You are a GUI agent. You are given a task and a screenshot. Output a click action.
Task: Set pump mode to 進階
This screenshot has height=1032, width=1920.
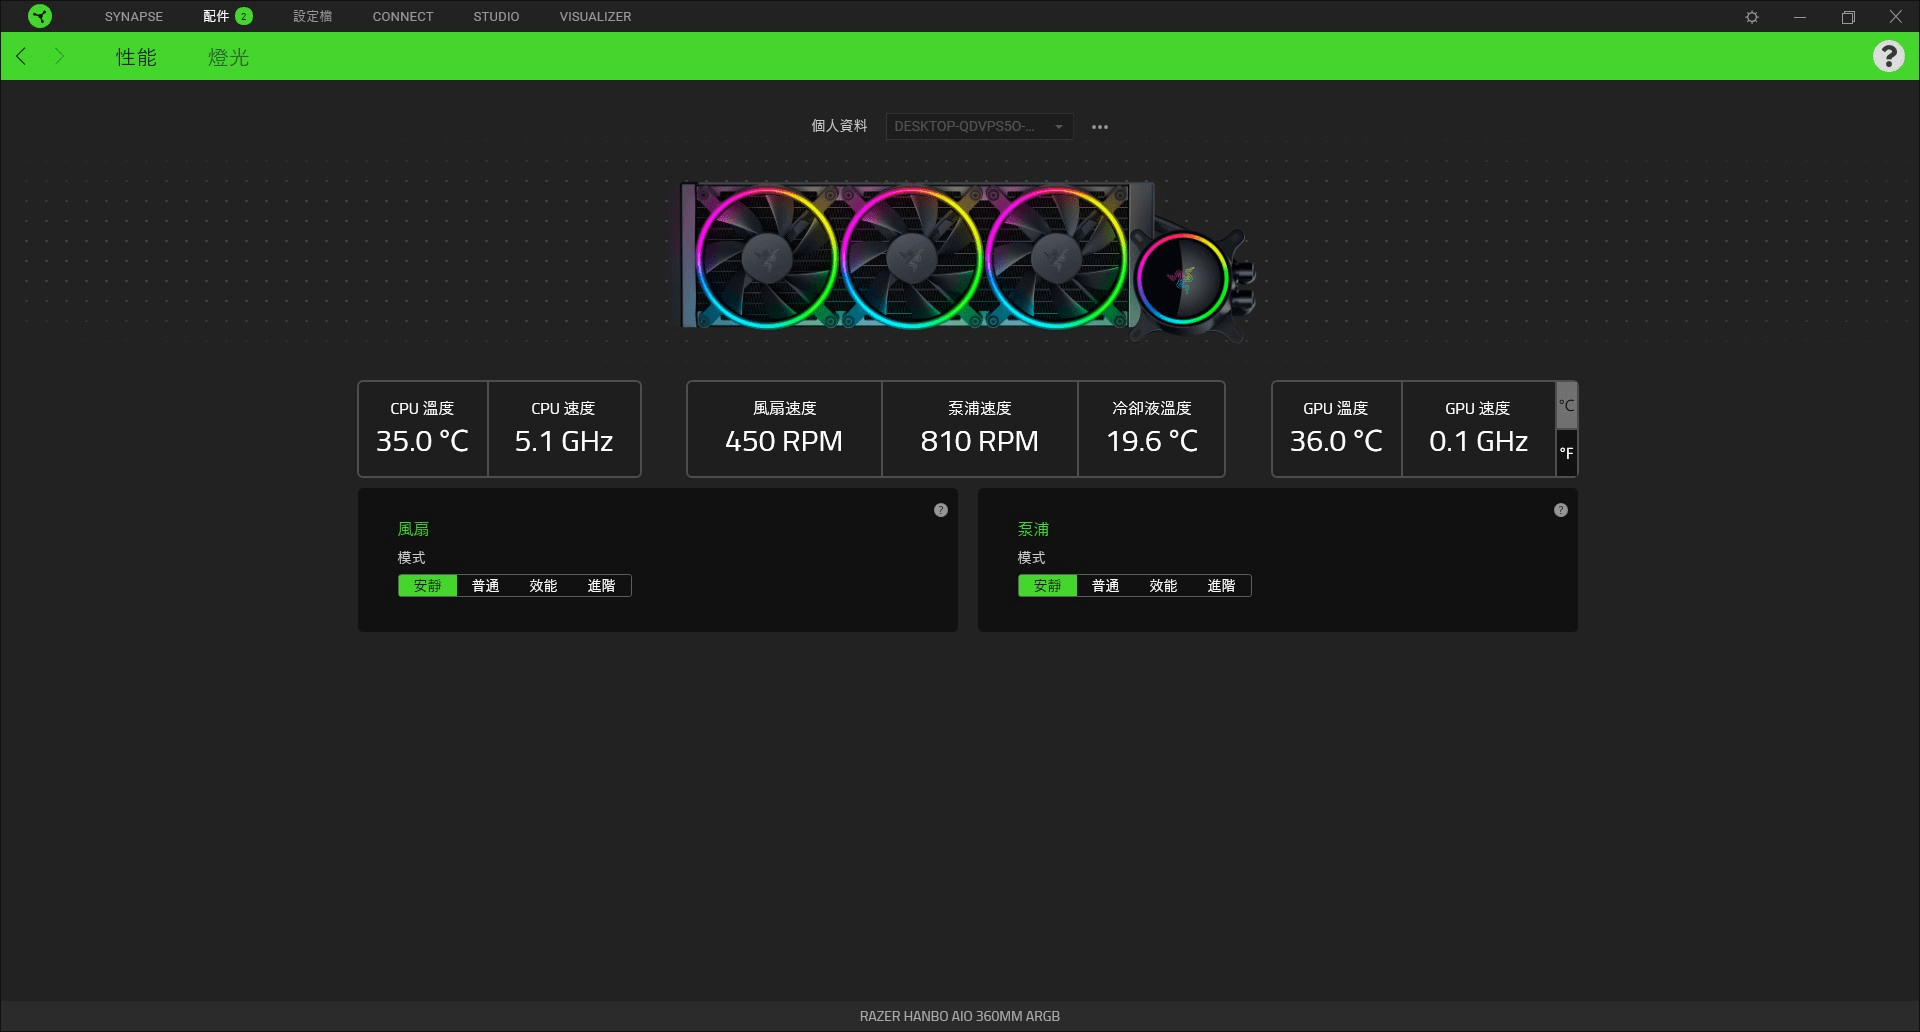pyautogui.click(x=1222, y=586)
